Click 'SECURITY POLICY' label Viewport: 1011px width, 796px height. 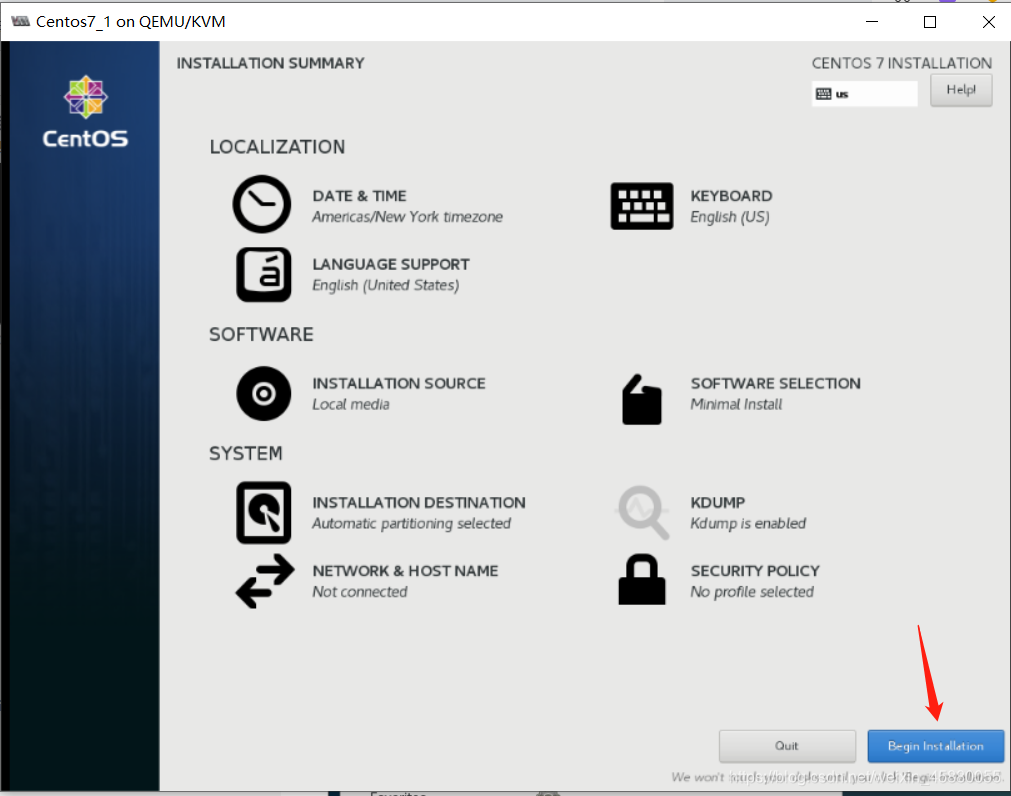pos(755,571)
